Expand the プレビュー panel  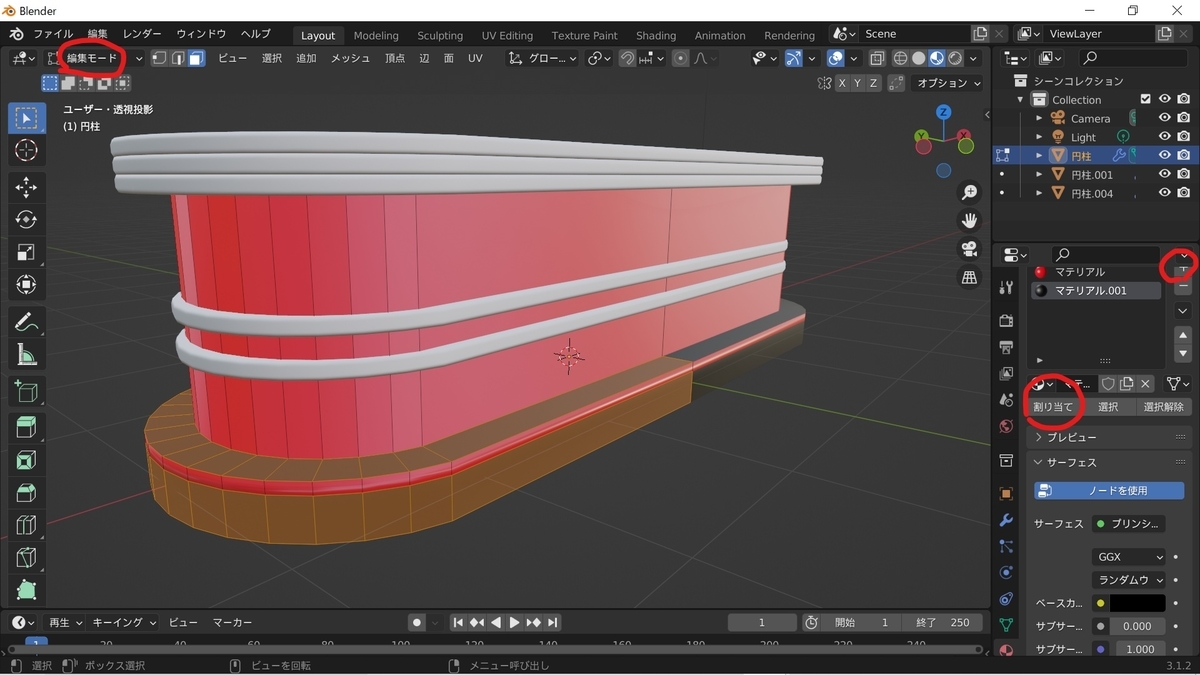click(1072, 437)
